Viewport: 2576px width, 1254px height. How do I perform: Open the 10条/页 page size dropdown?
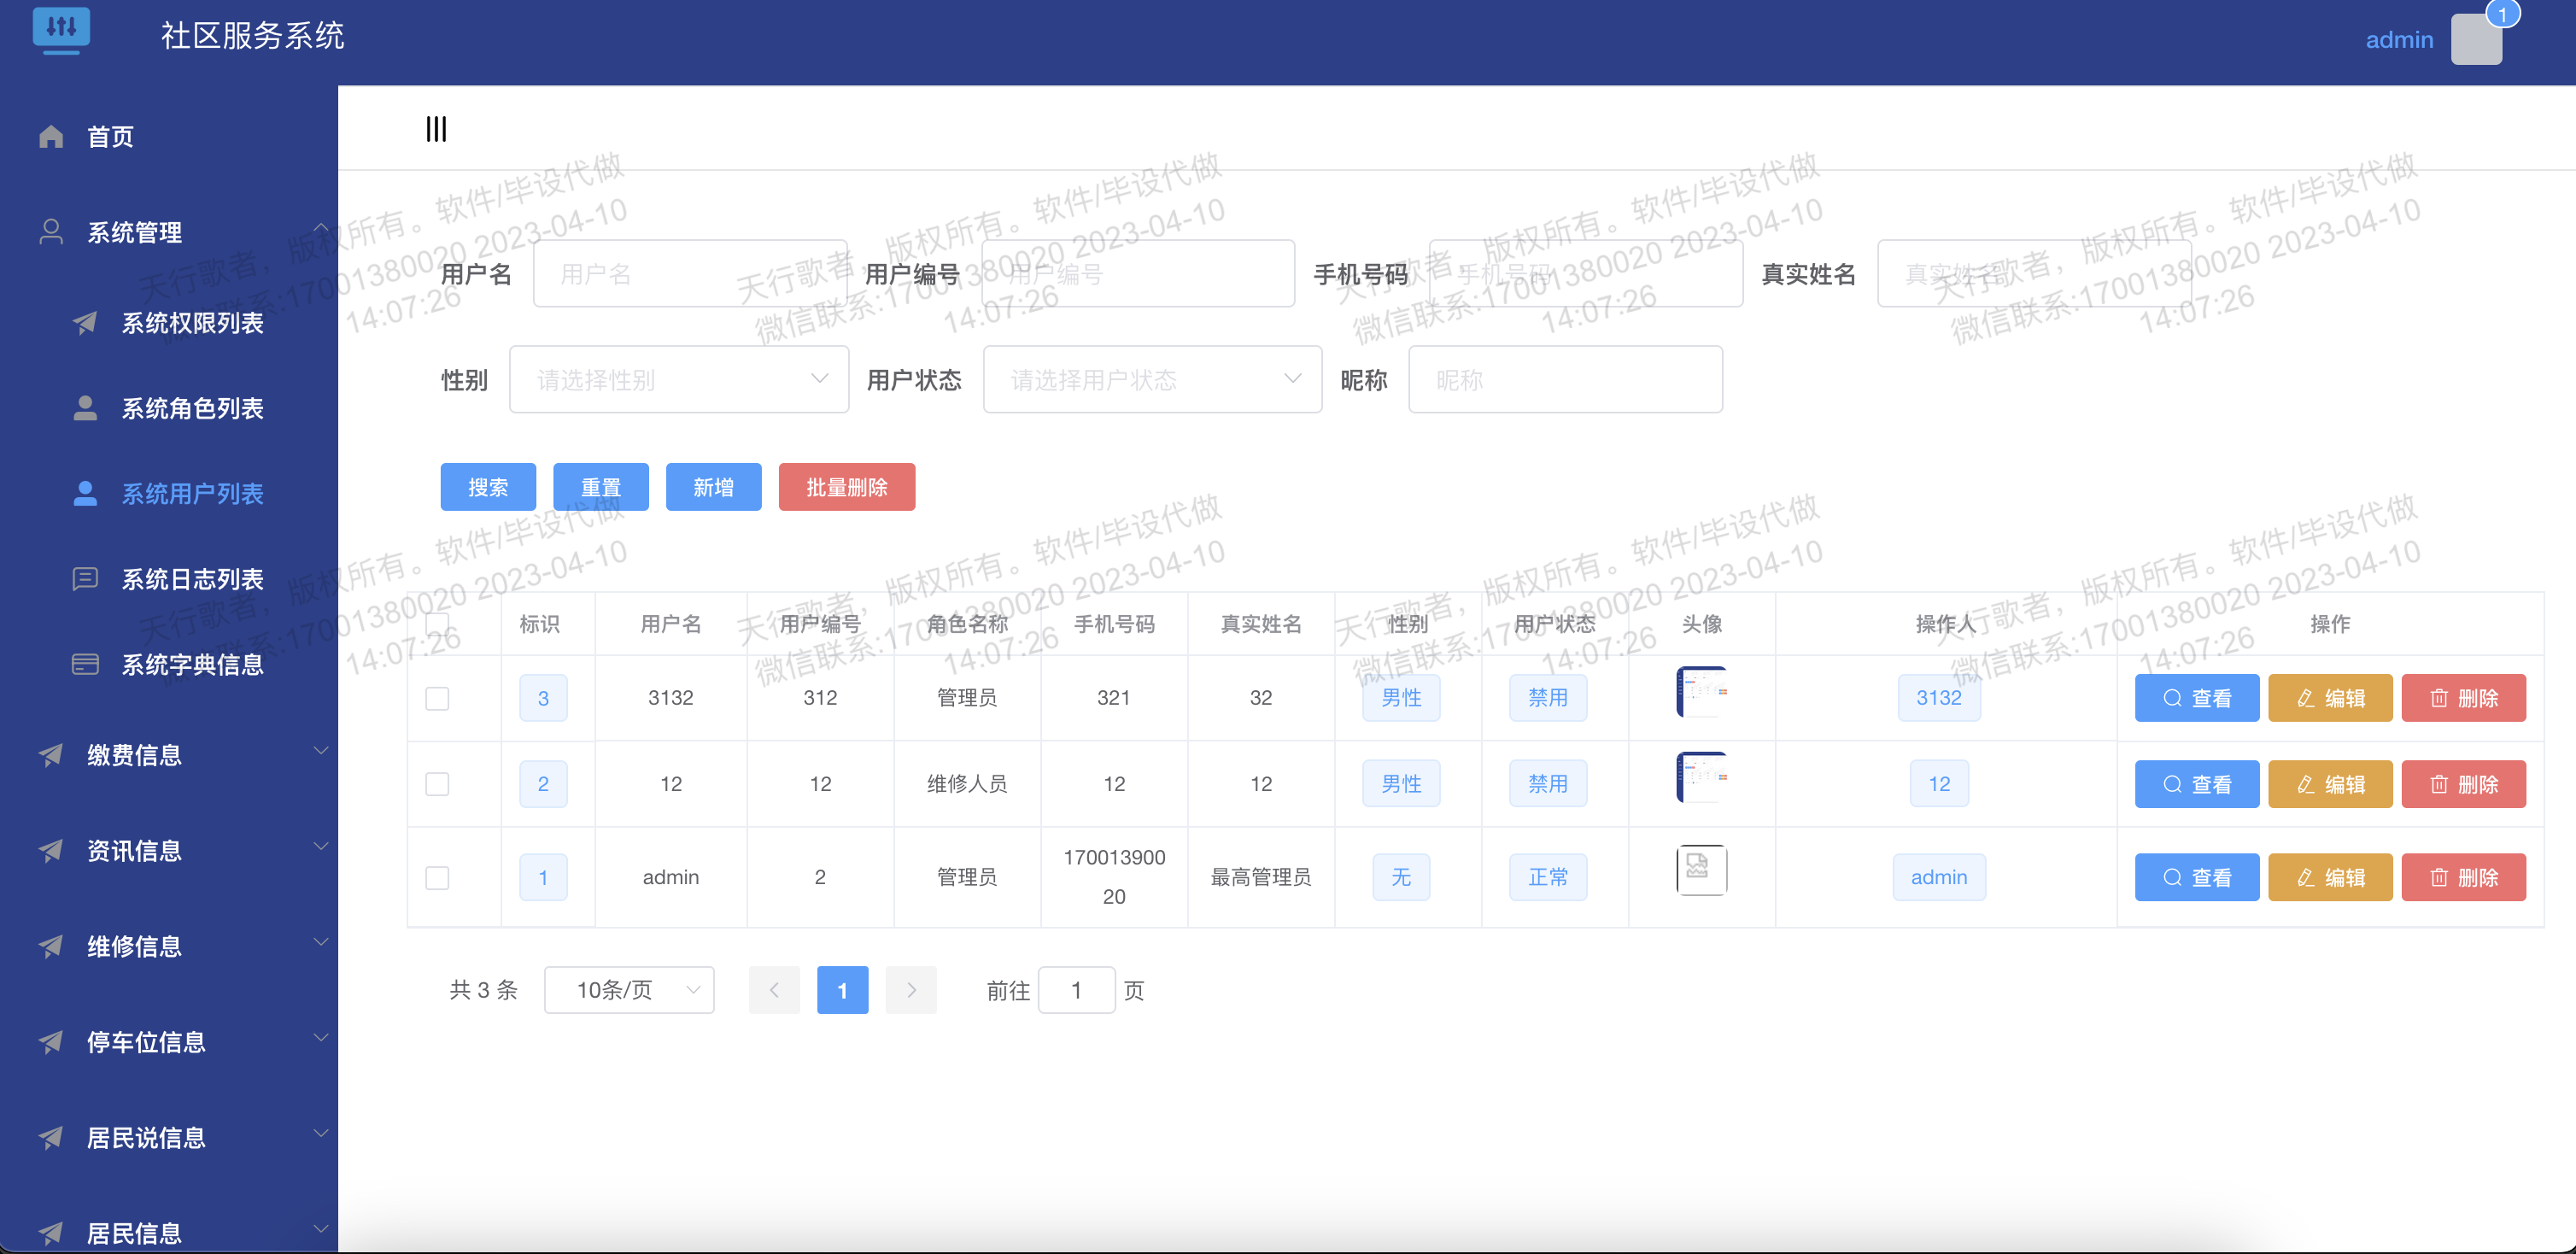629,989
